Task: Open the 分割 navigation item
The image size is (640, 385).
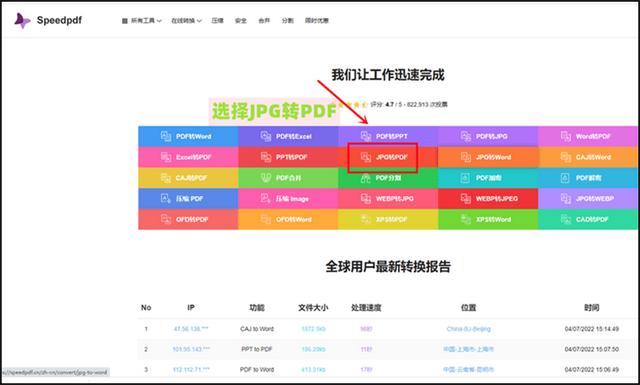Action: (287, 20)
